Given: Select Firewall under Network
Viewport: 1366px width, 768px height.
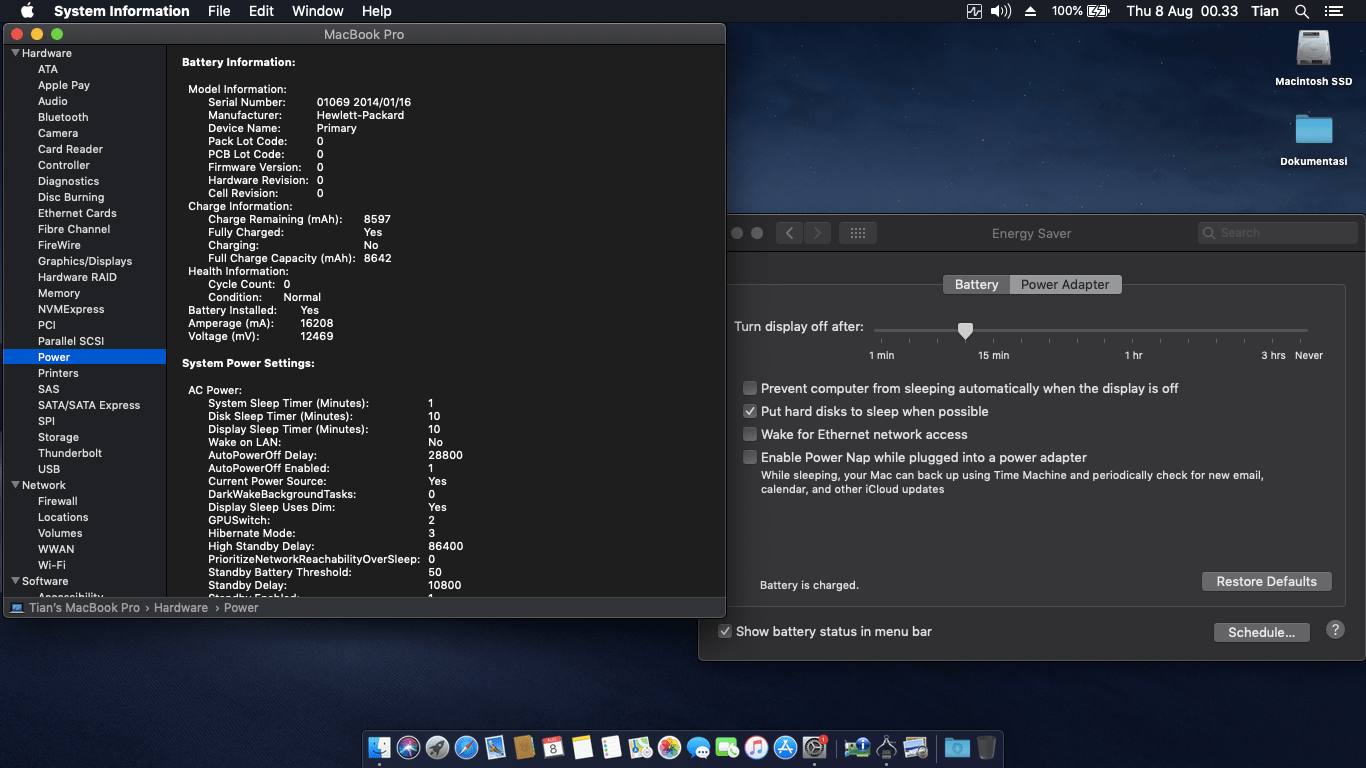Looking at the screenshot, I should click(x=57, y=501).
